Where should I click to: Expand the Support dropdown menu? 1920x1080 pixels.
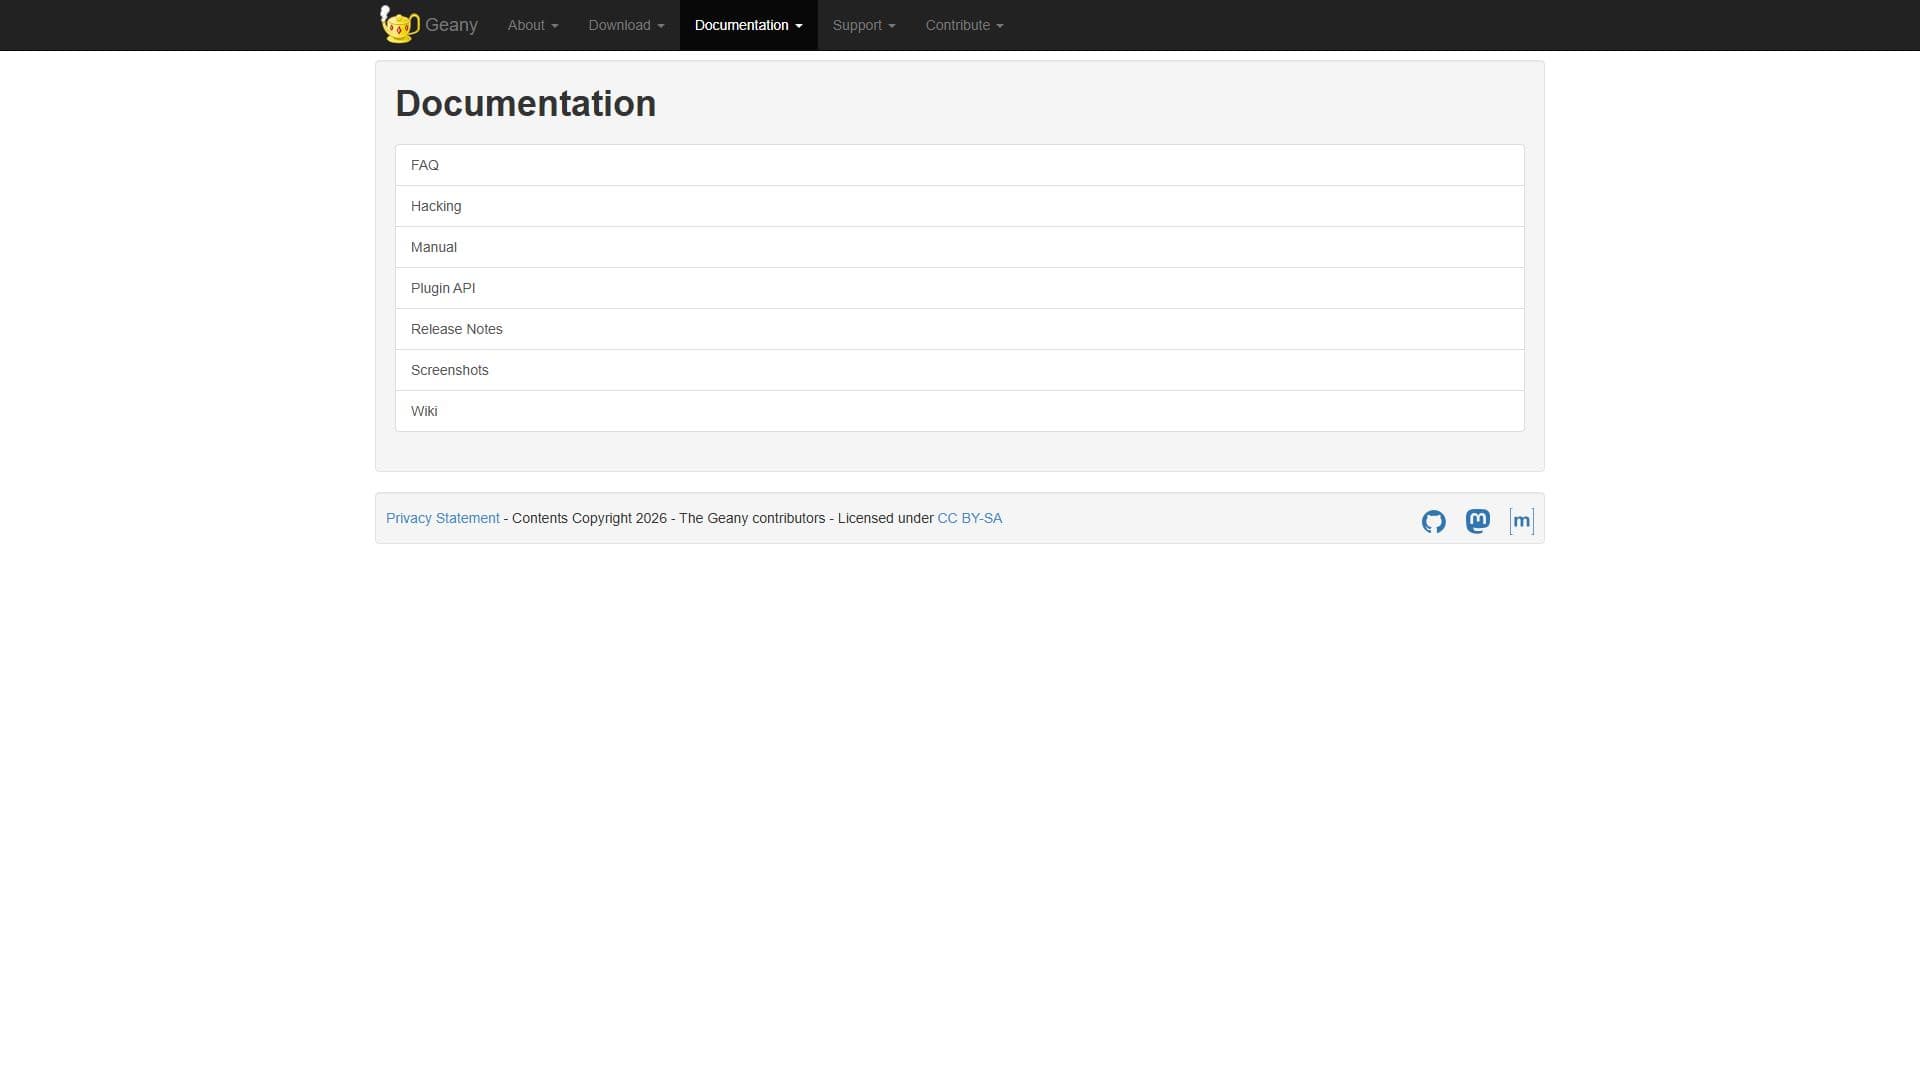coord(864,25)
